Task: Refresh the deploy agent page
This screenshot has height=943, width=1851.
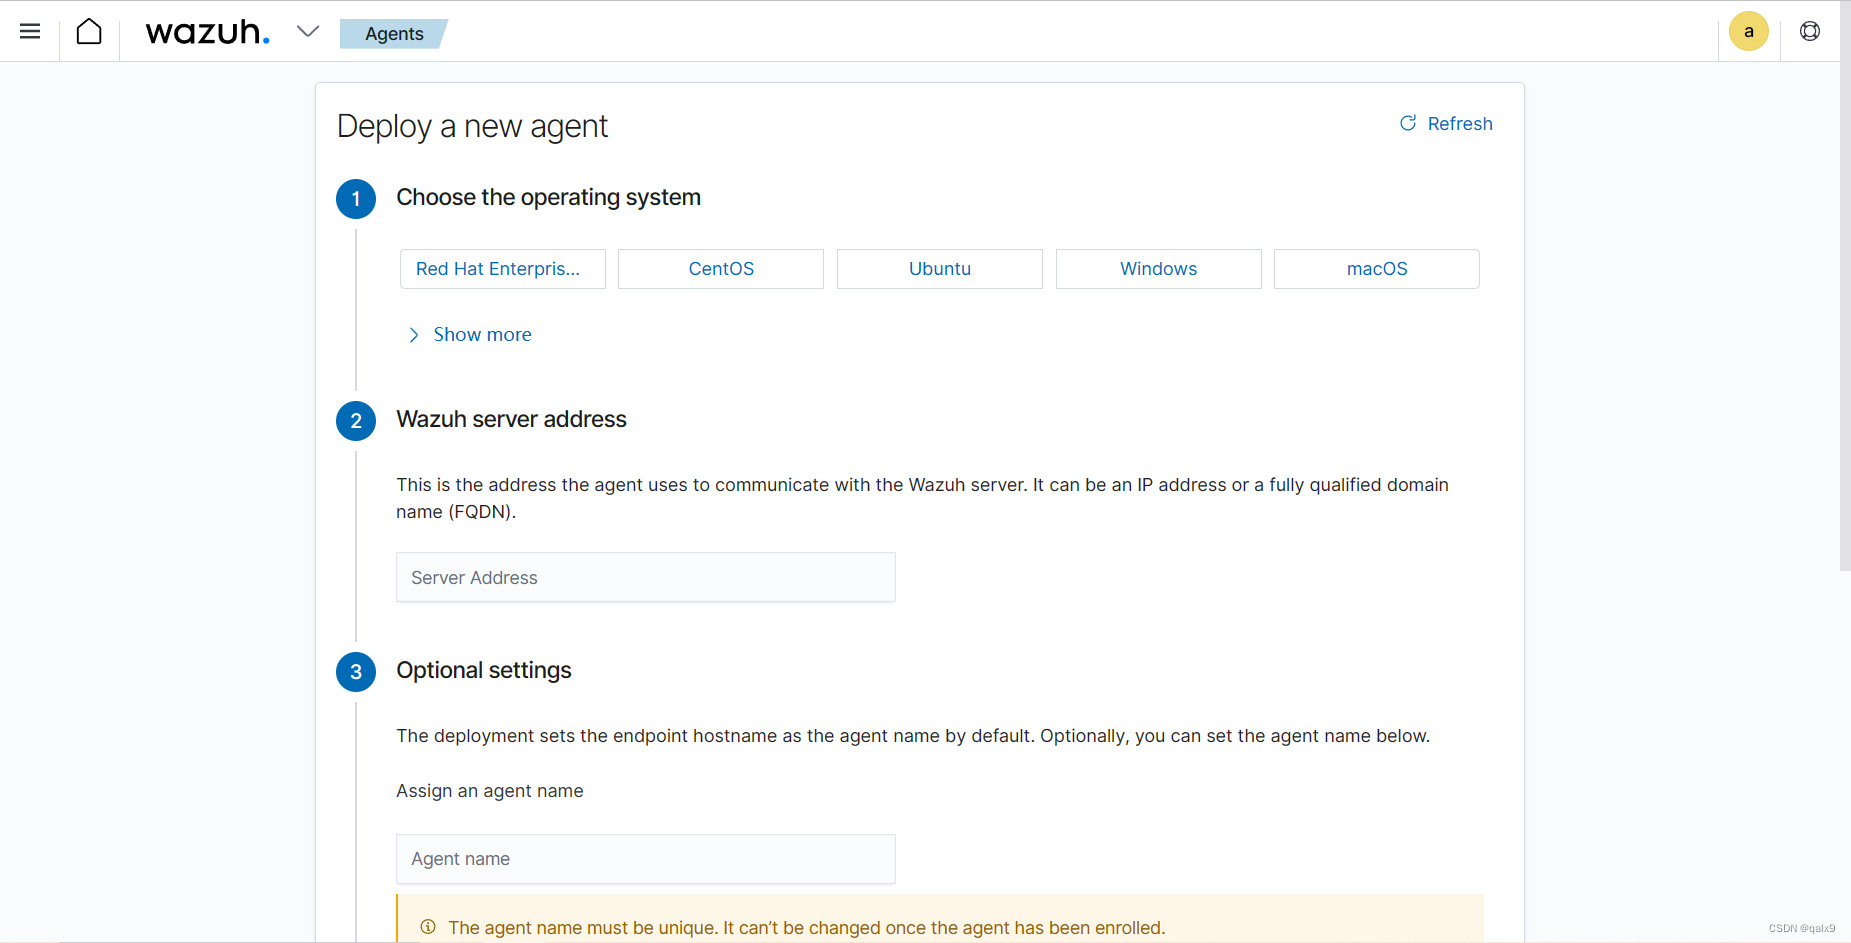Action: pyautogui.click(x=1446, y=123)
